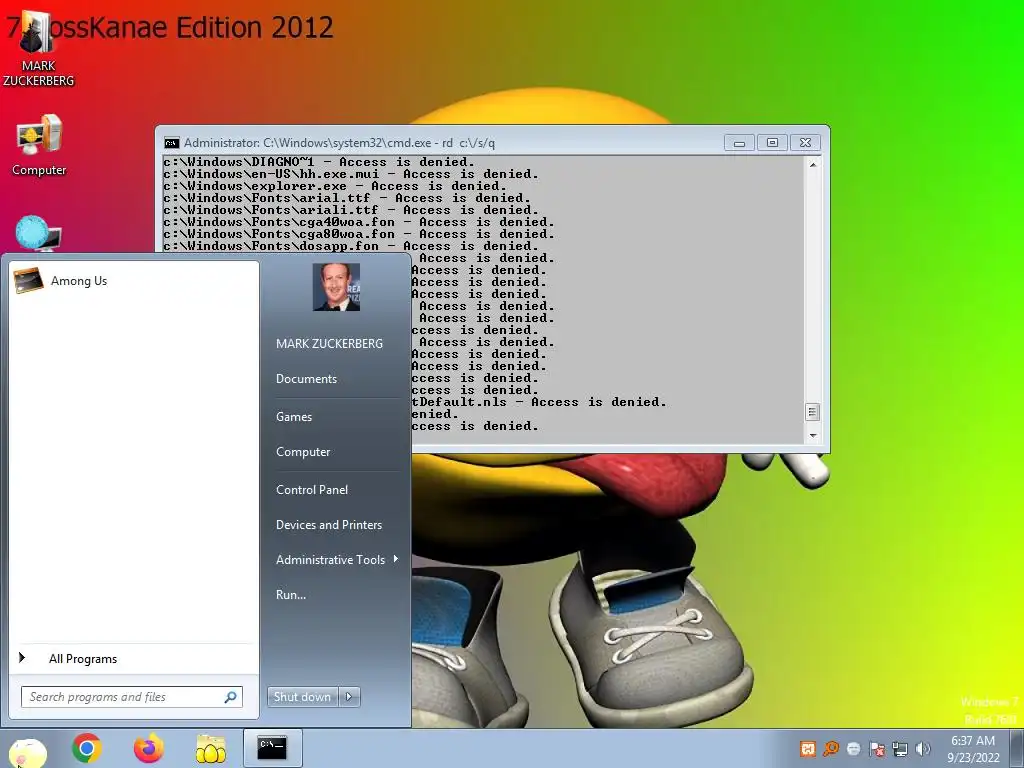This screenshot has width=1024, height=768.
Task: Select the Computer desktop icon
Action: click(x=39, y=145)
